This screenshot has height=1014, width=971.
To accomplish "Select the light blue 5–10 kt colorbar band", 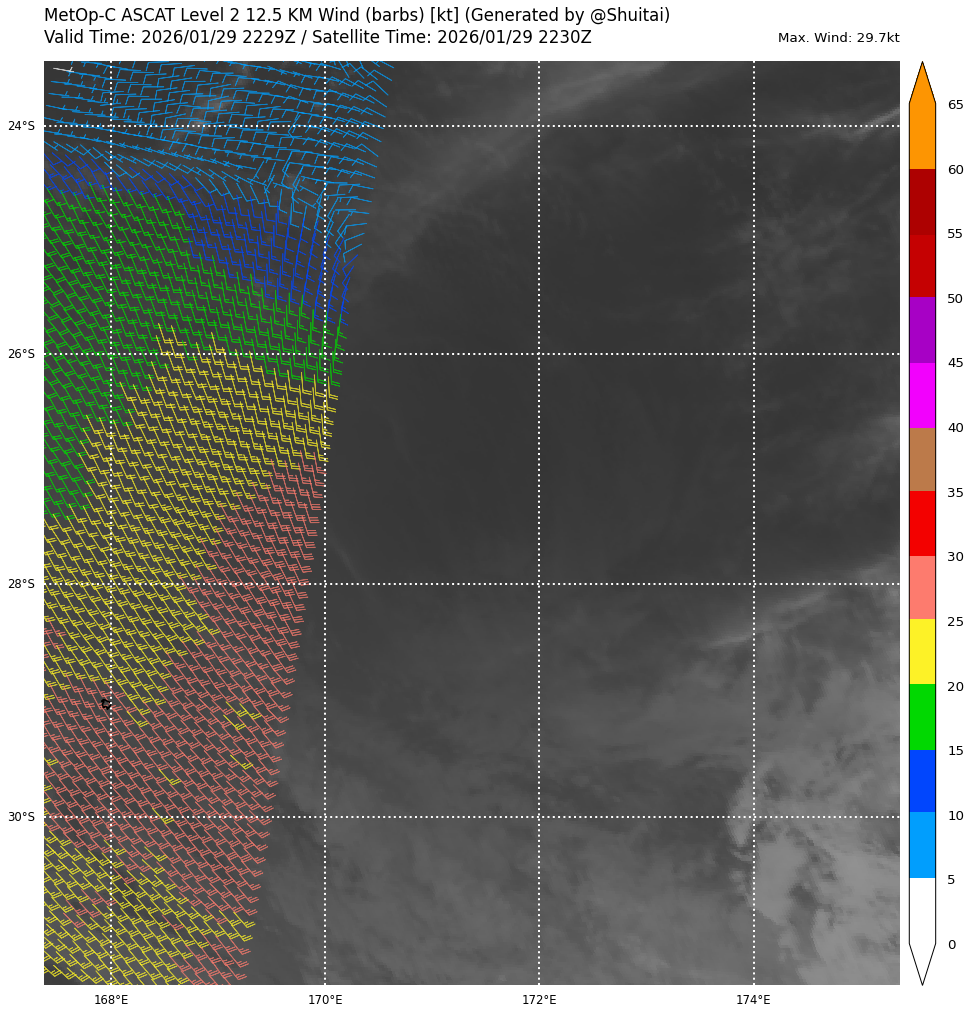I will coord(922,846).
